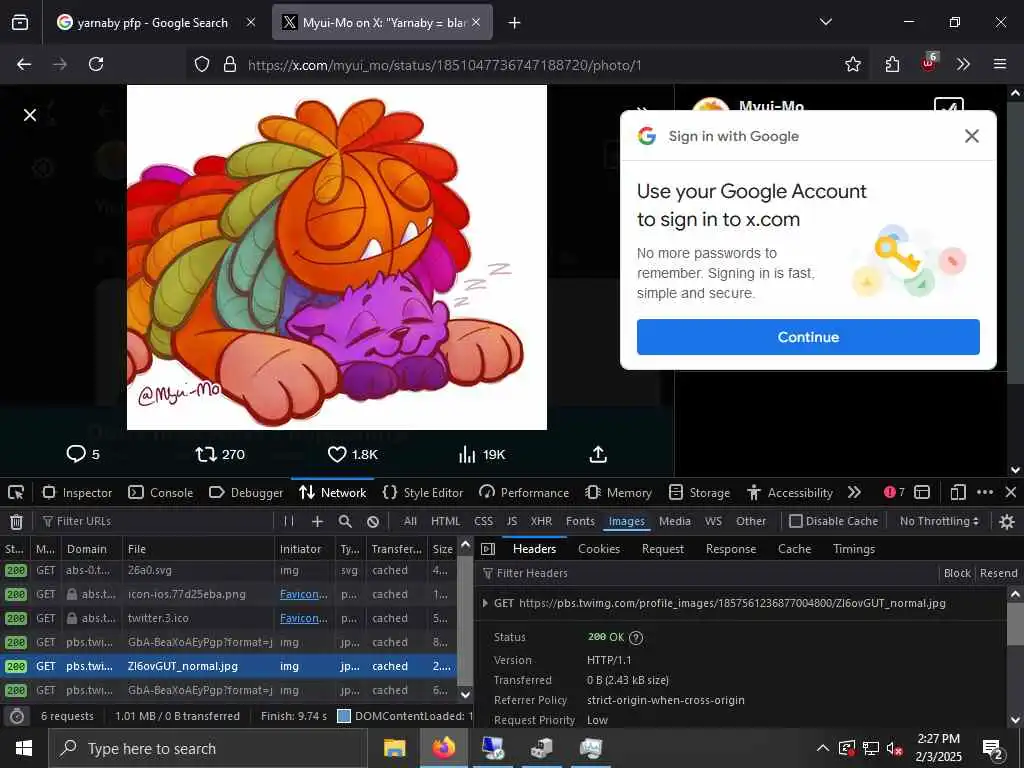1024x768 pixels.
Task: Open a new browser tab
Action: point(515,23)
